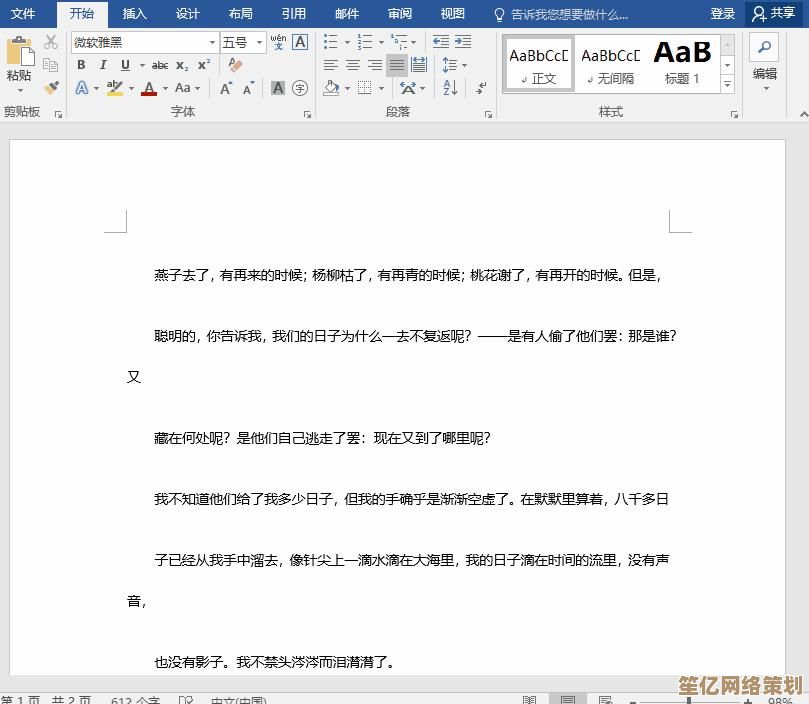809x704 pixels.
Task: Increase font size with grow font icon
Action: pos(226,88)
